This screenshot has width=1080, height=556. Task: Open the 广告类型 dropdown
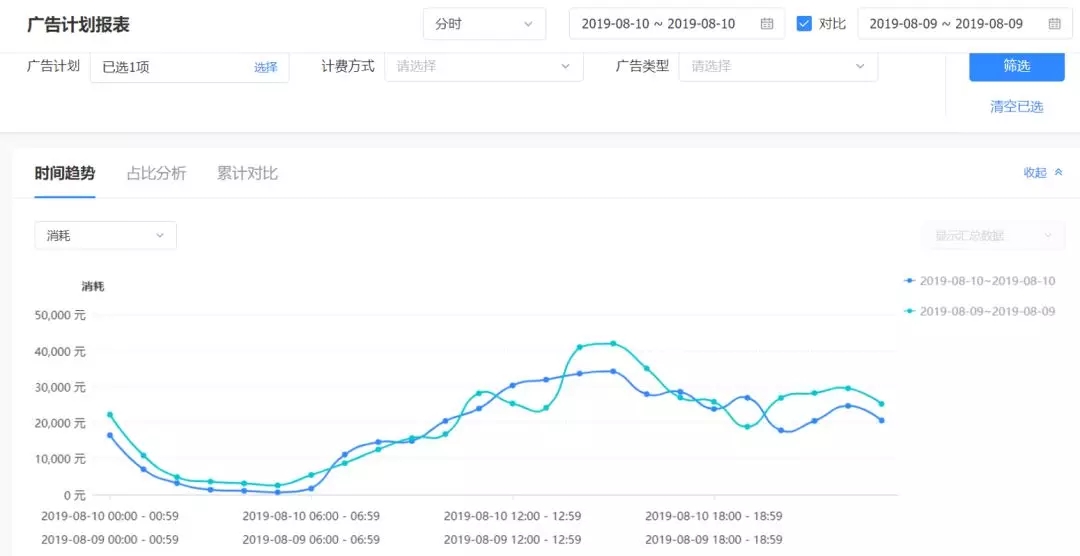(x=778, y=67)
